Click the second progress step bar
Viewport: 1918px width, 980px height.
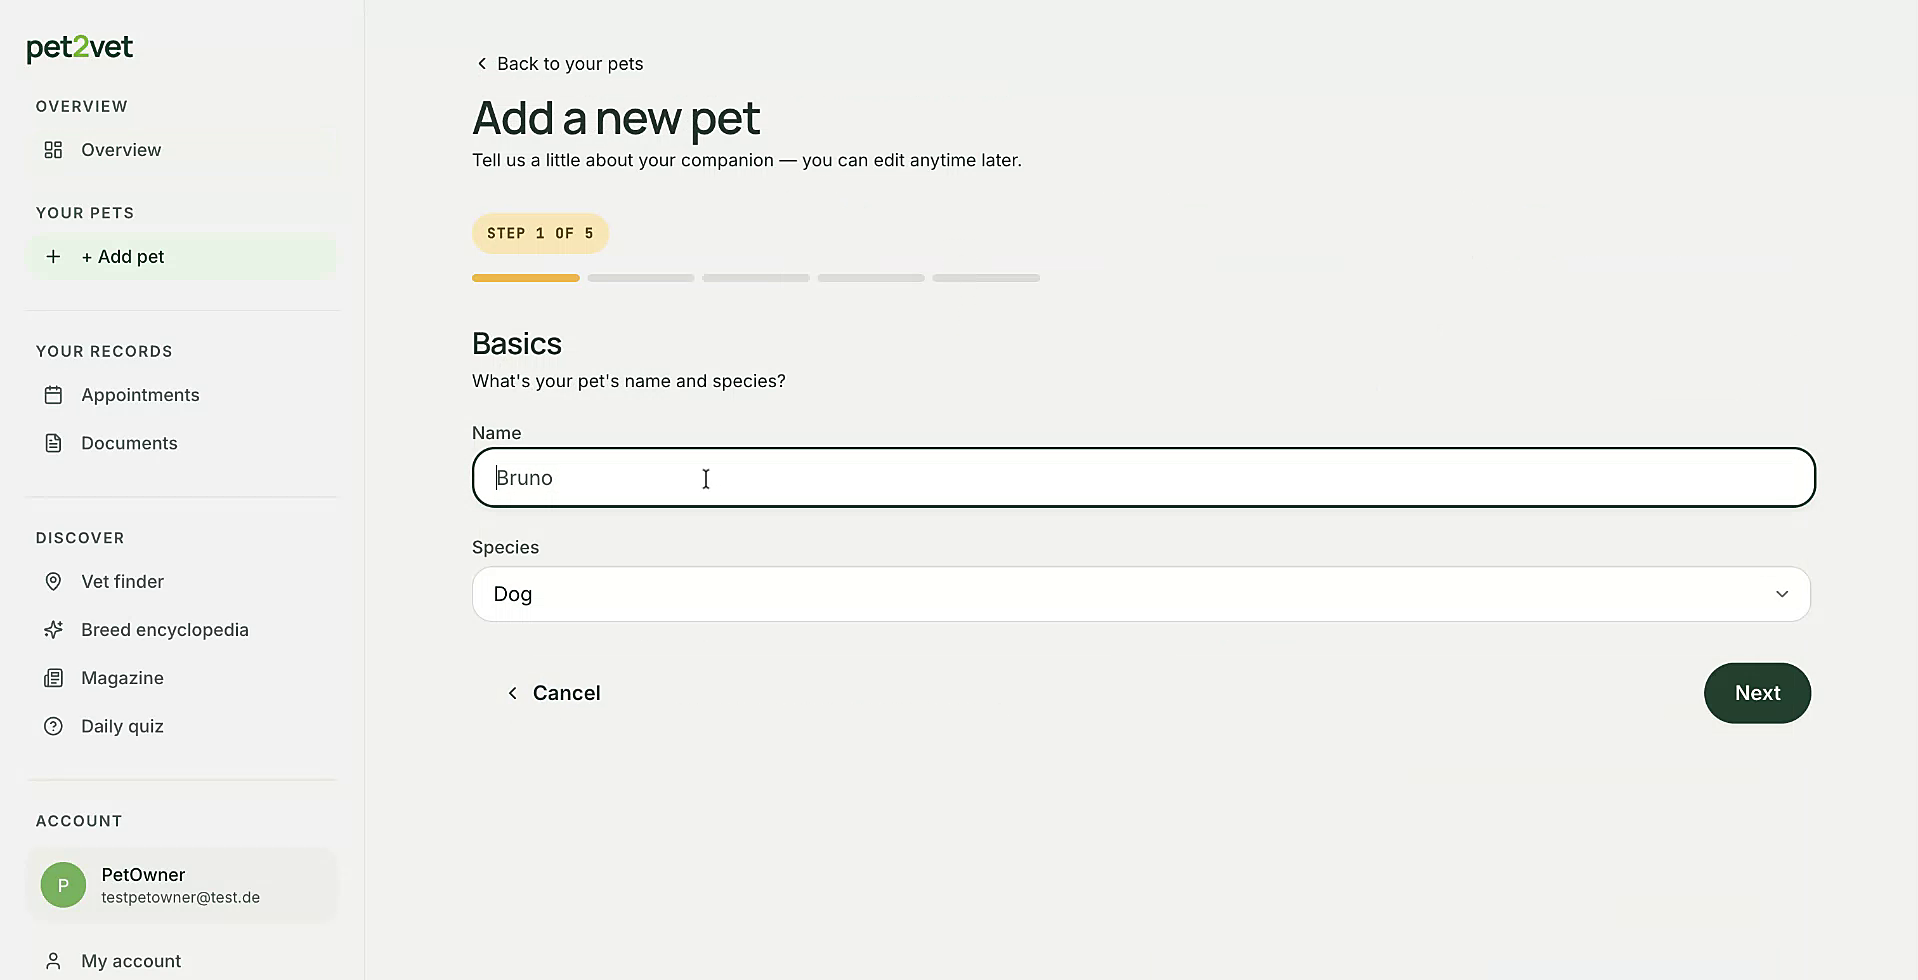641,278
